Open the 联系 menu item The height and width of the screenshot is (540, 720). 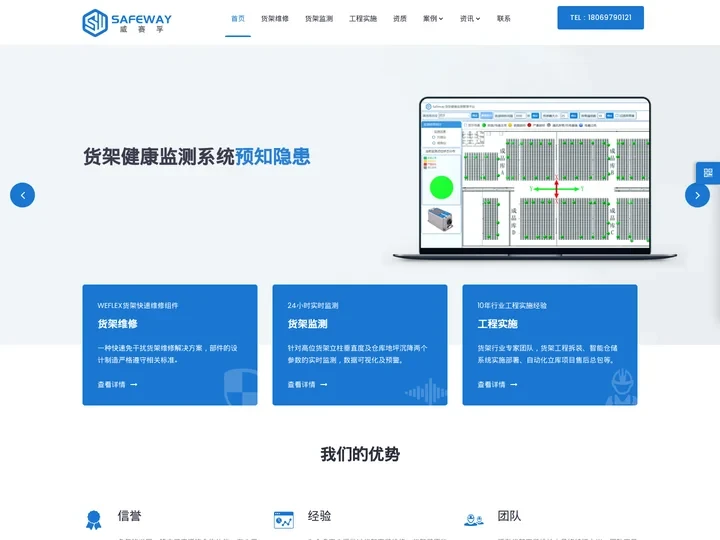[504, 18]
